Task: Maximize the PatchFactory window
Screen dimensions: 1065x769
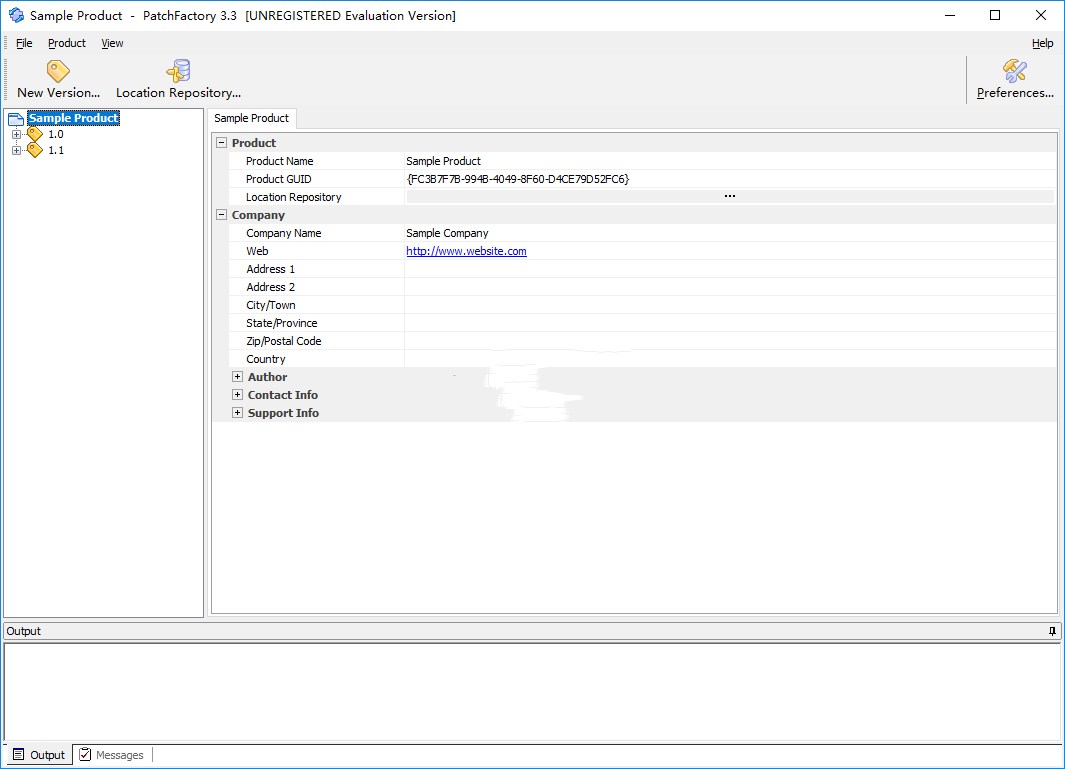Action: coord(995,15)
